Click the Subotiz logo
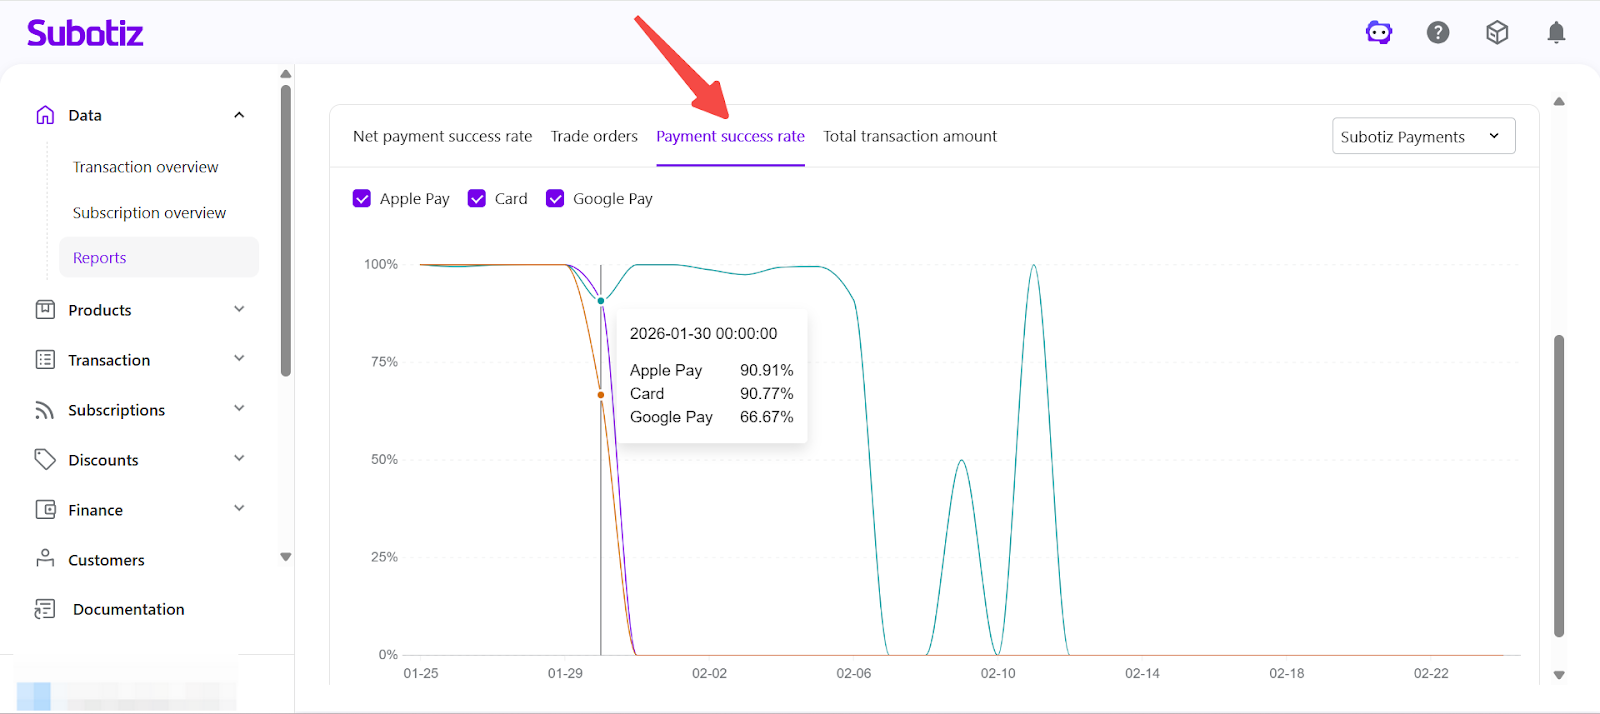 pos(85,33)
